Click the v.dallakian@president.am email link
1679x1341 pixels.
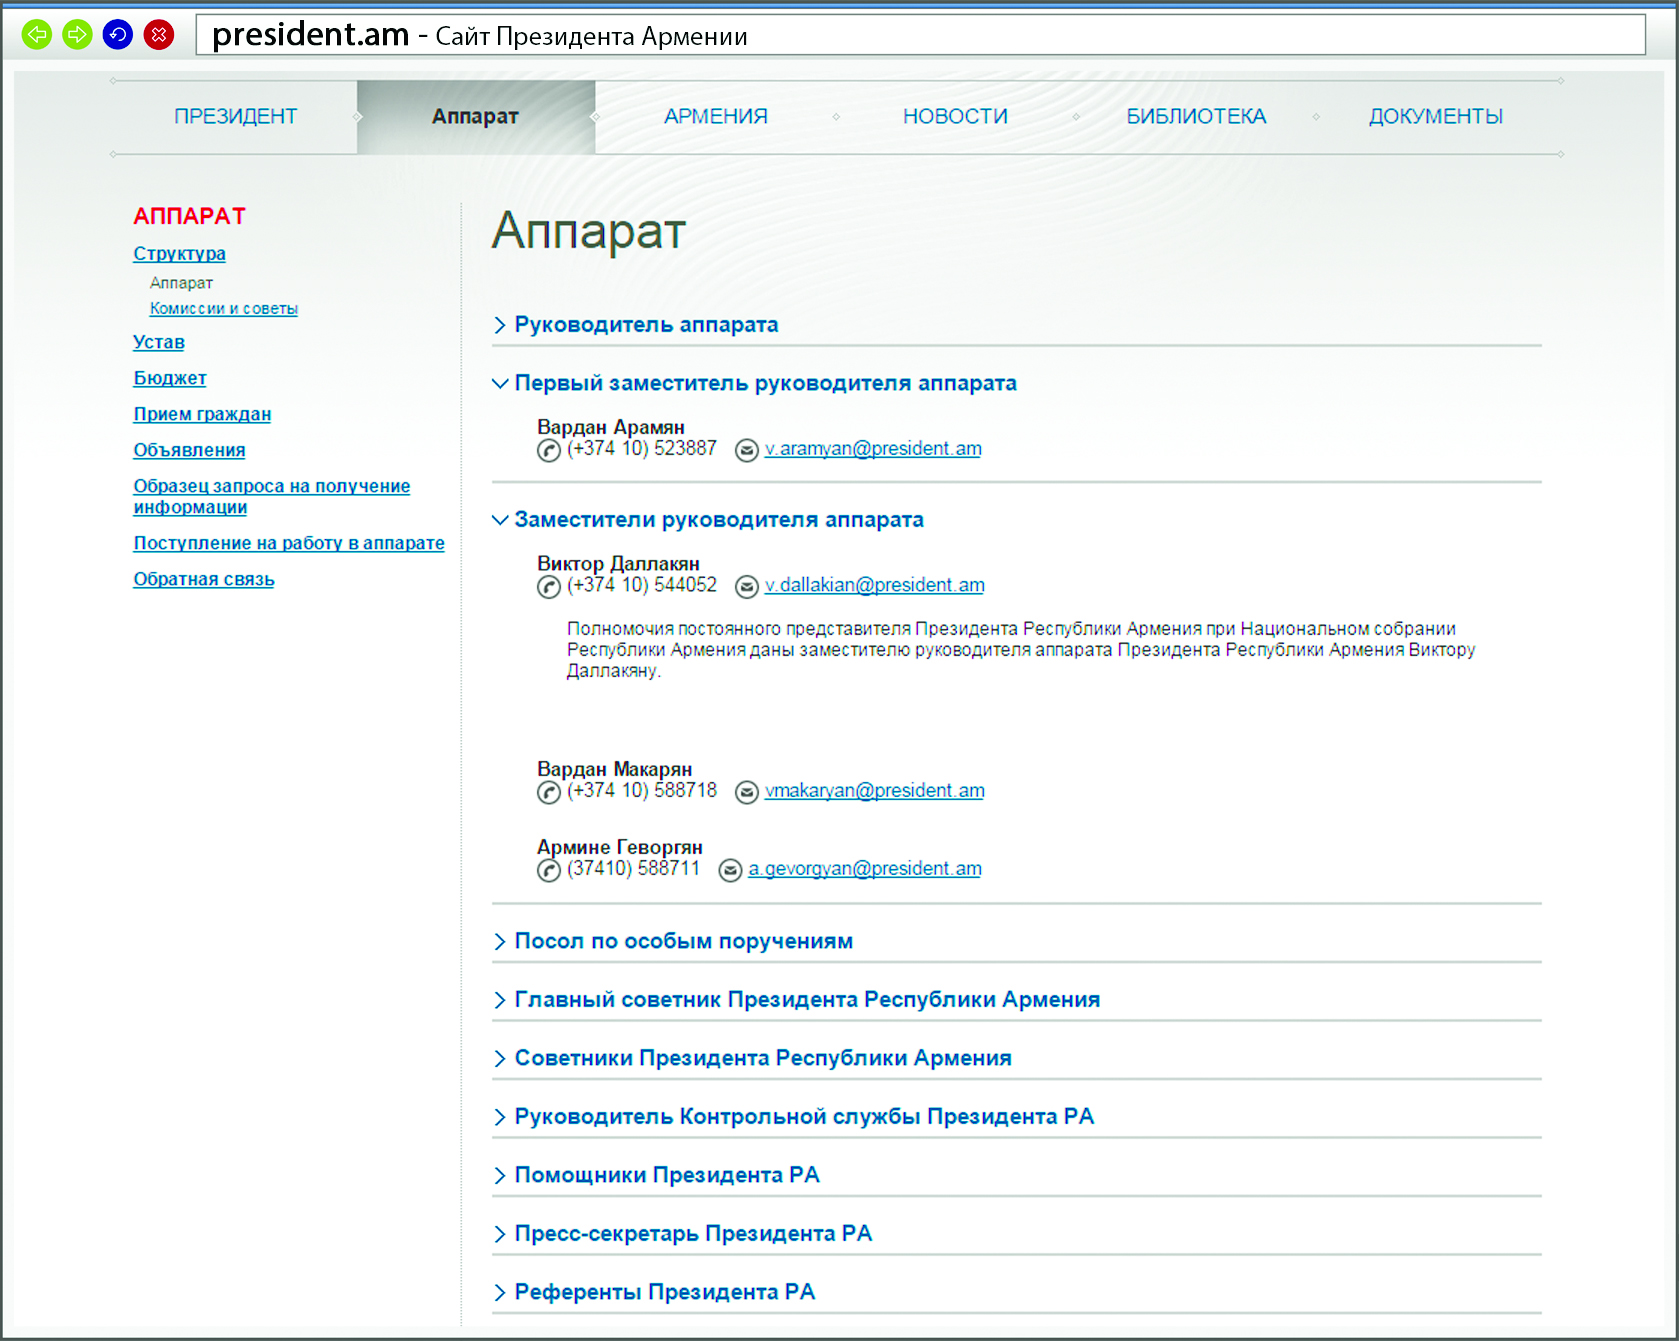[x=875, y=585]
